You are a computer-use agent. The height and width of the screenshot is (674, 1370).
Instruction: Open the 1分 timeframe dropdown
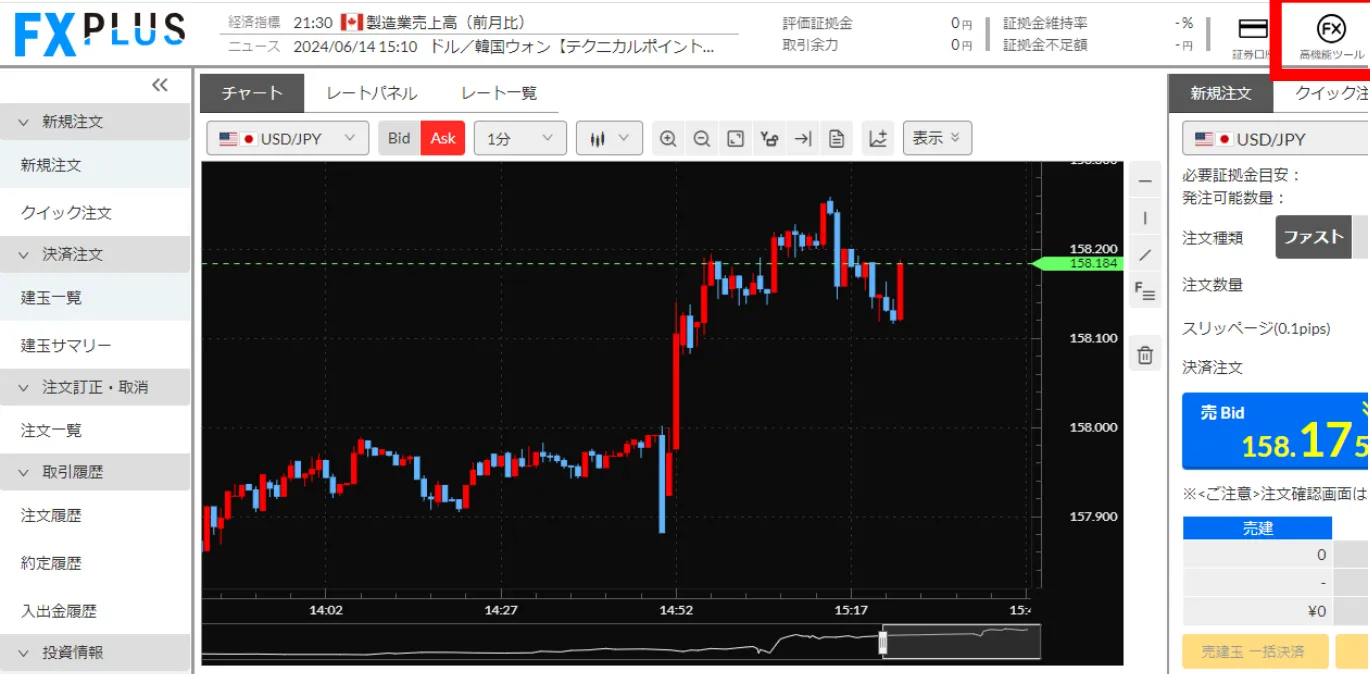tap(520, 139)
